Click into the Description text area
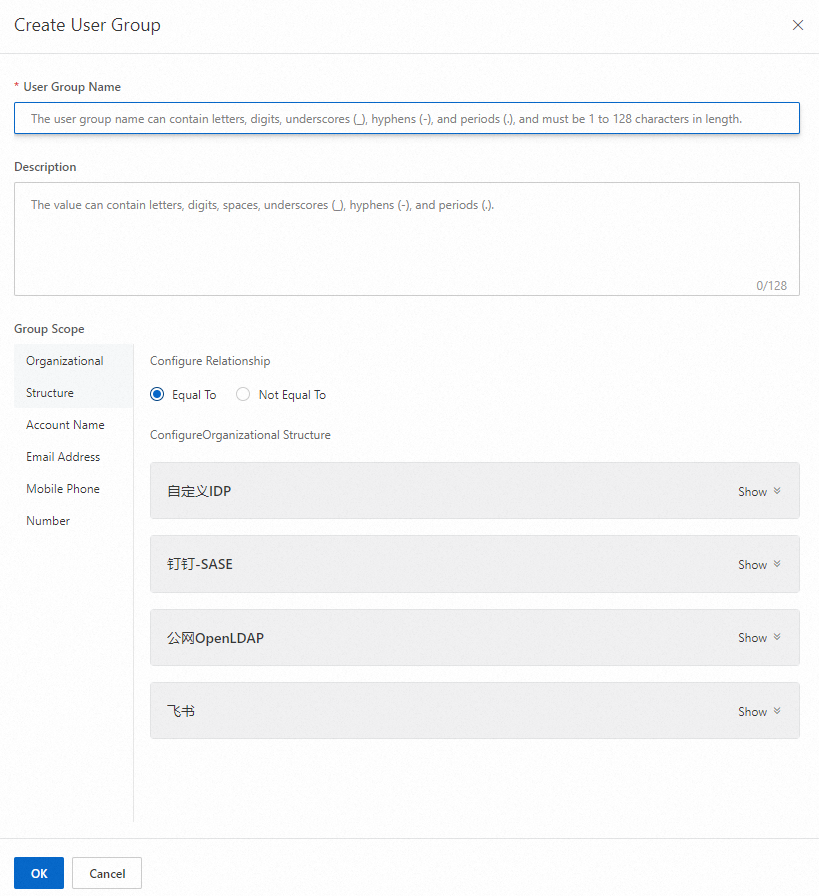 pyautogui.click(x=406, y=238)
